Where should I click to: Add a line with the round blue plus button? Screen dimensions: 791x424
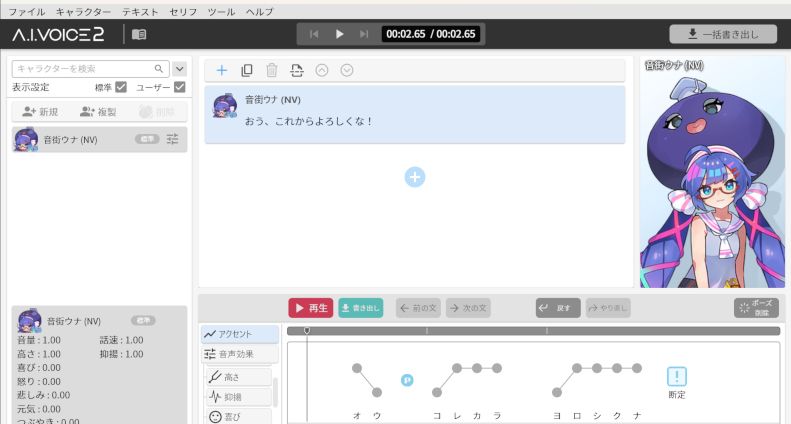coord(415,177)
